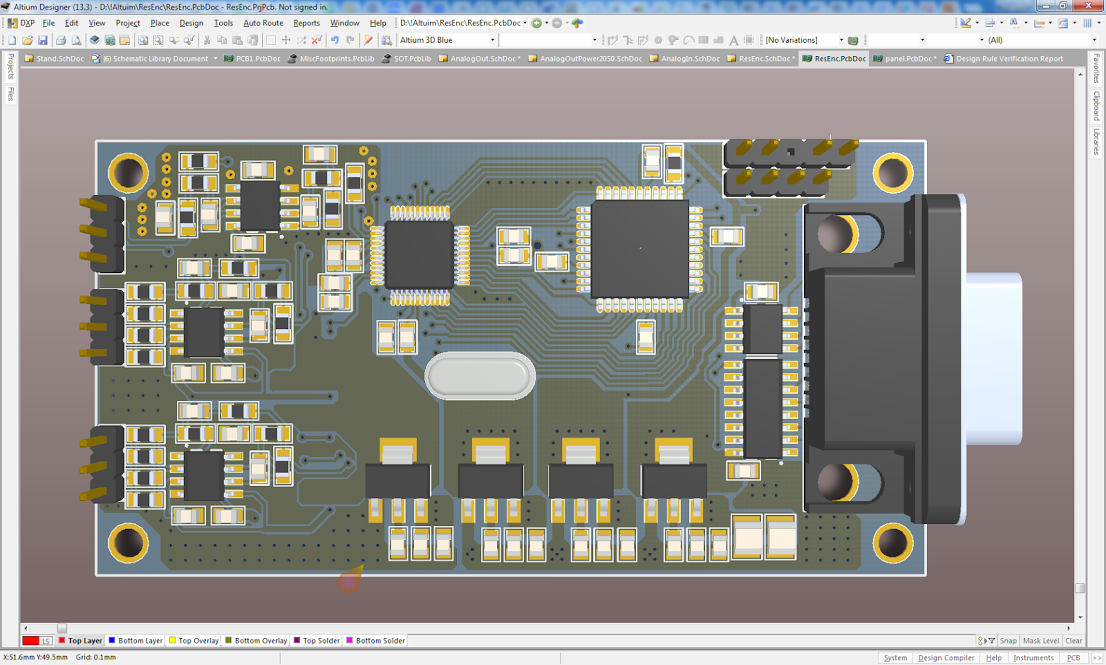Click the Undo arrow icon

(335, 40)
